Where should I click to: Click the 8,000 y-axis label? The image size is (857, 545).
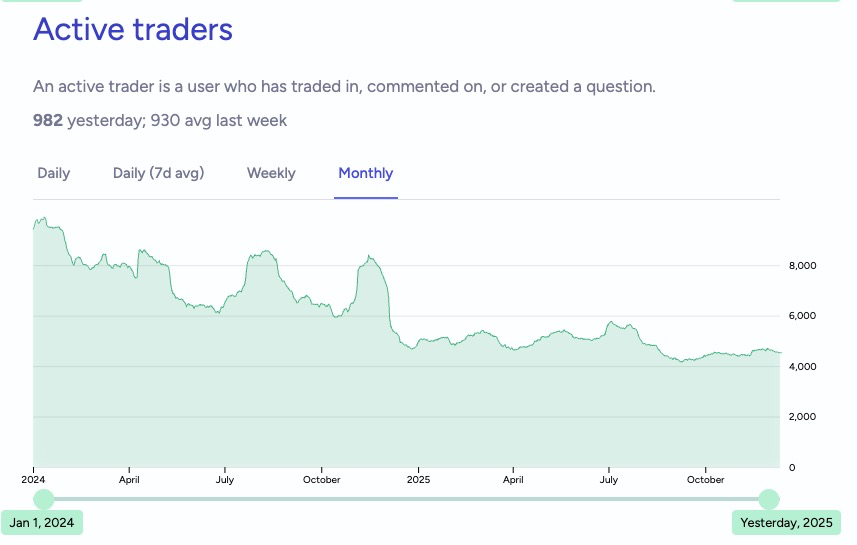point(804,266)
